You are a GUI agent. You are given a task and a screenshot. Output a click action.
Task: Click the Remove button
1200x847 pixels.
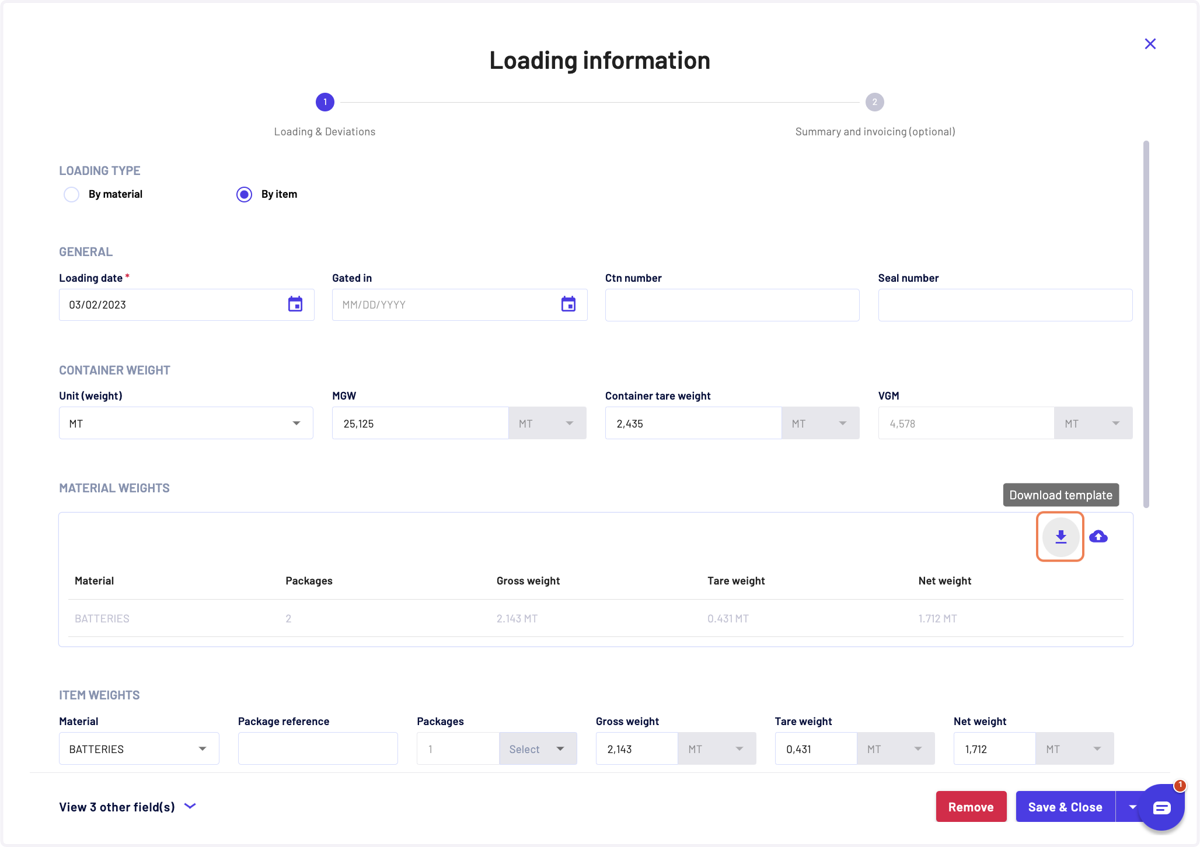(x=971, y=807)
